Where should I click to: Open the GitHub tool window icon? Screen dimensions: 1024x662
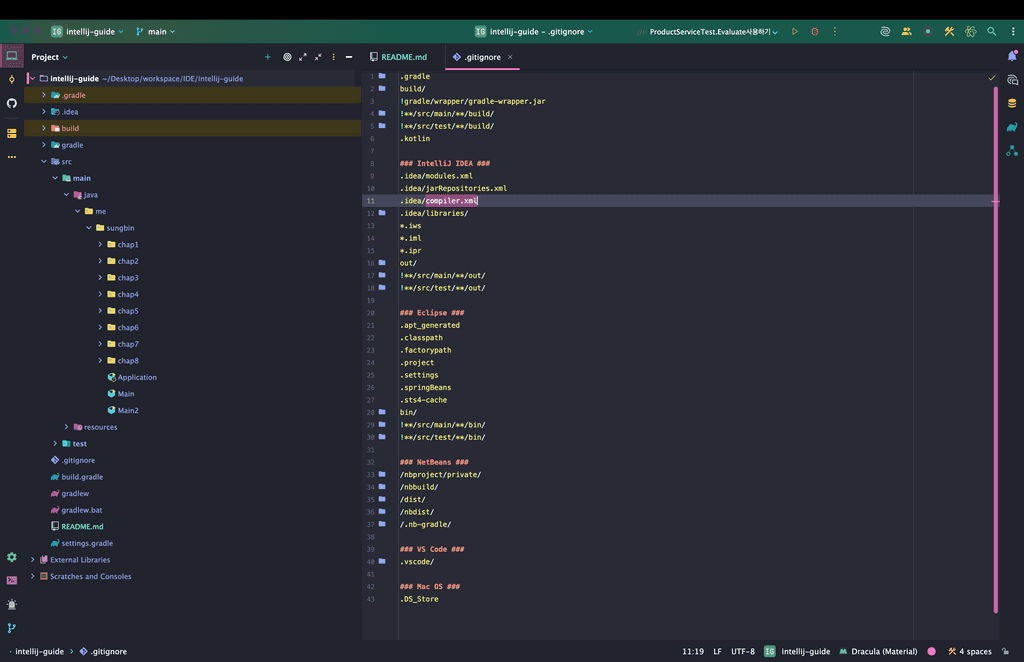[12, 103]
